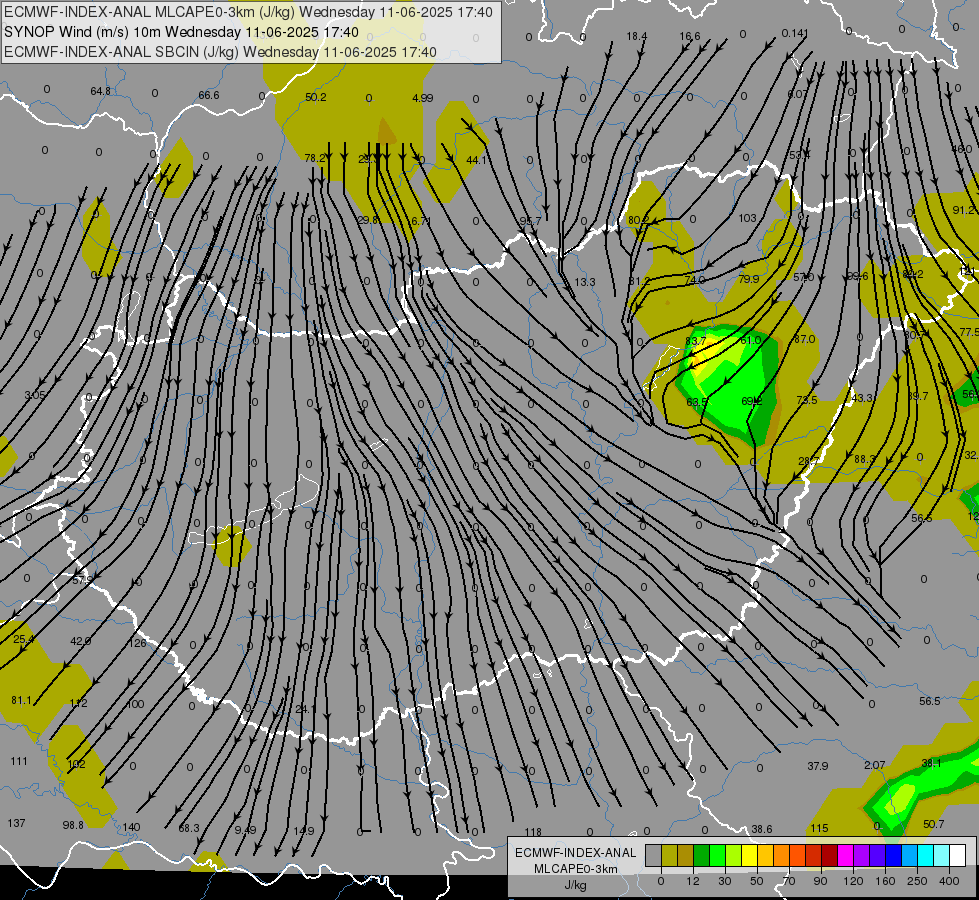Click the grid value 37.9
Viewport: 979px width, 900px height.
pos(817,766)
